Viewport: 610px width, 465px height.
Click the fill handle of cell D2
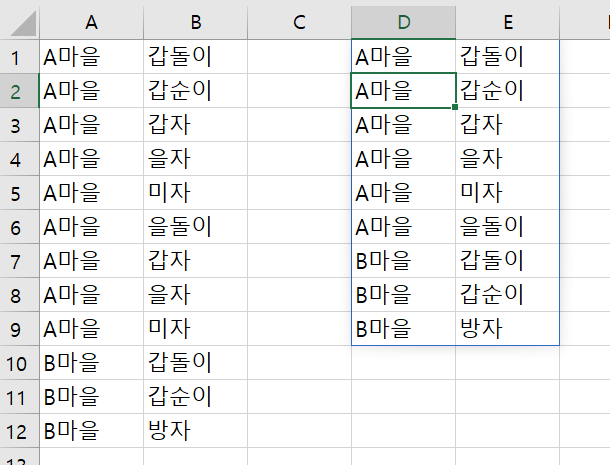[x=455, y=107]
